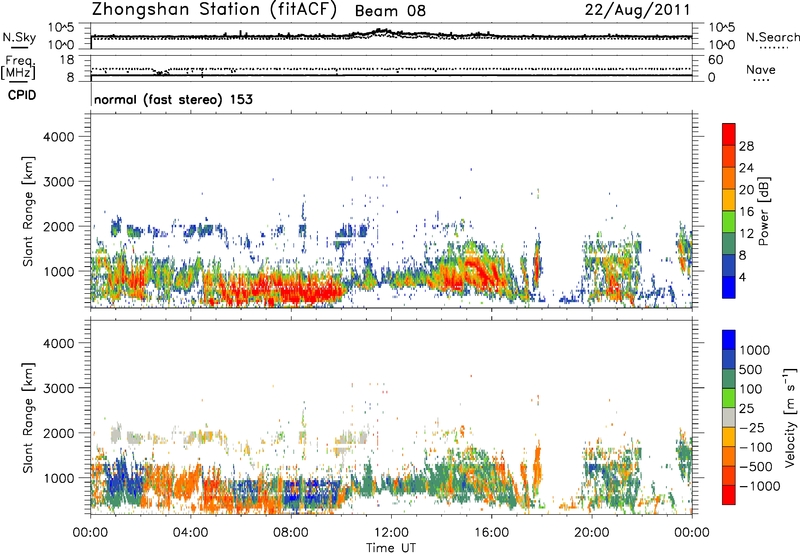The height and width of the screenshot is (554, 800).
Task: Pick the gray segment of velocity color bar
Action: 729,417
